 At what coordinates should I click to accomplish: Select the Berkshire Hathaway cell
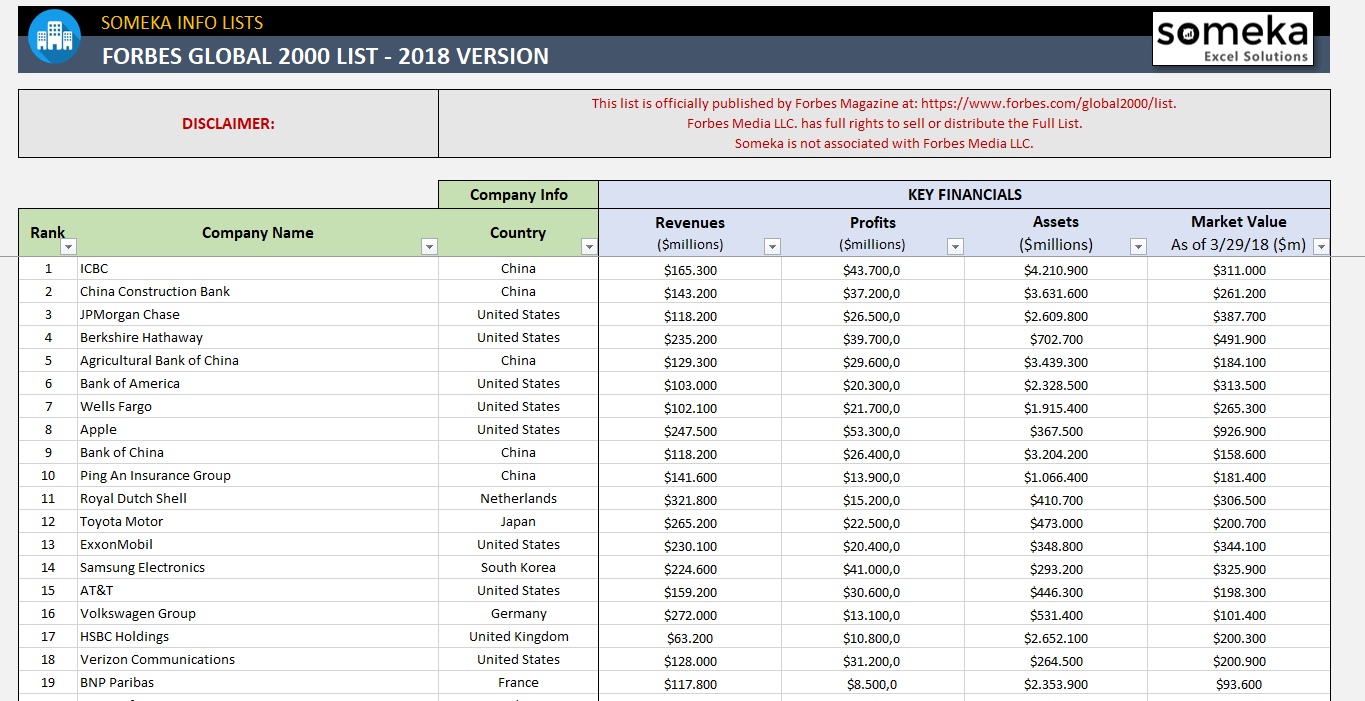[258, 338]
